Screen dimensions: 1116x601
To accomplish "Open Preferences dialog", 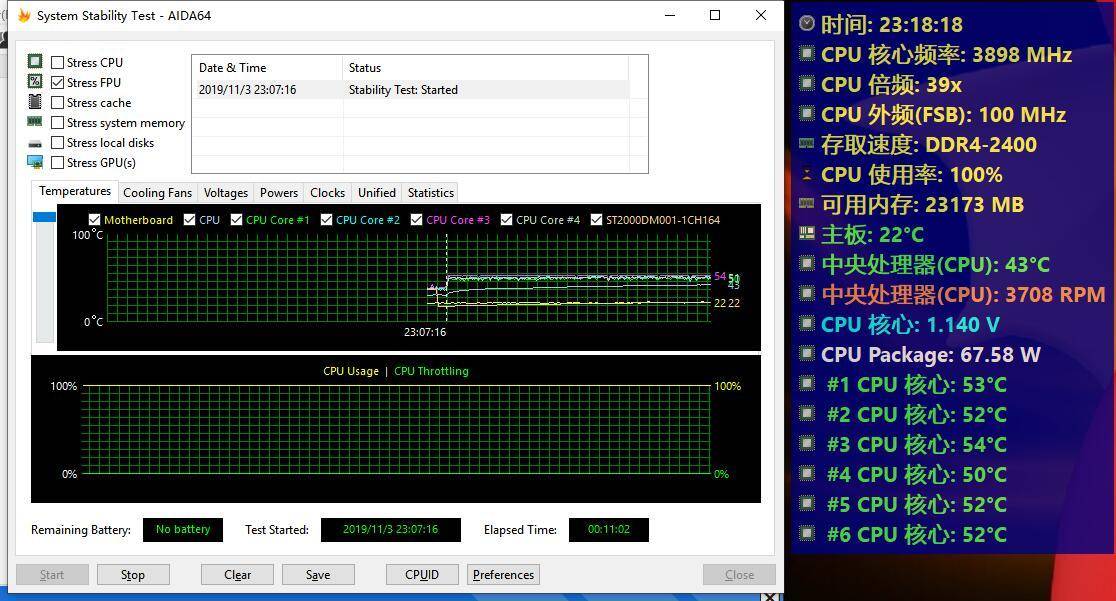I will point(503,575).
